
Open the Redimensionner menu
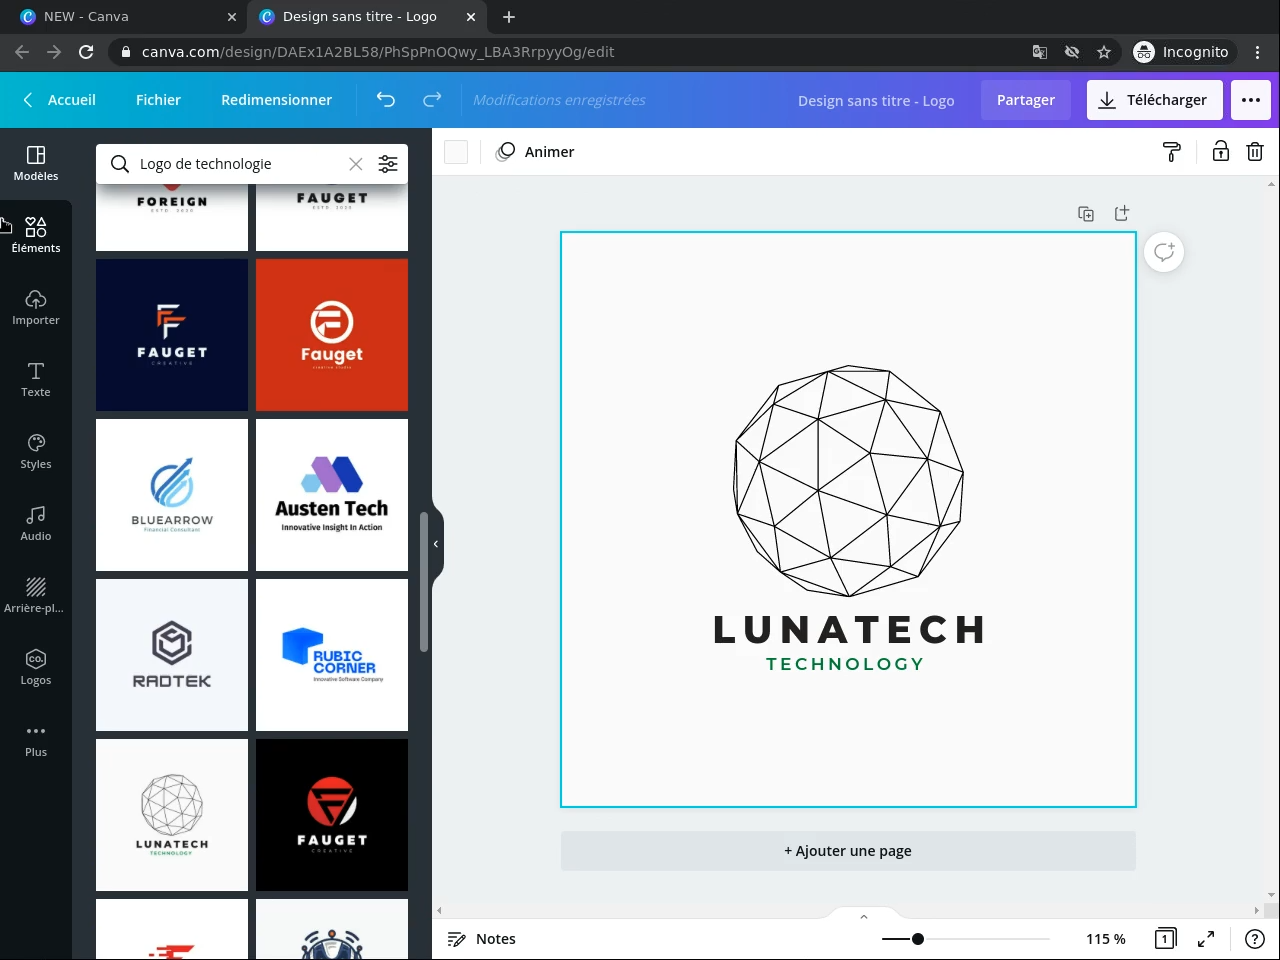point(276,100)
